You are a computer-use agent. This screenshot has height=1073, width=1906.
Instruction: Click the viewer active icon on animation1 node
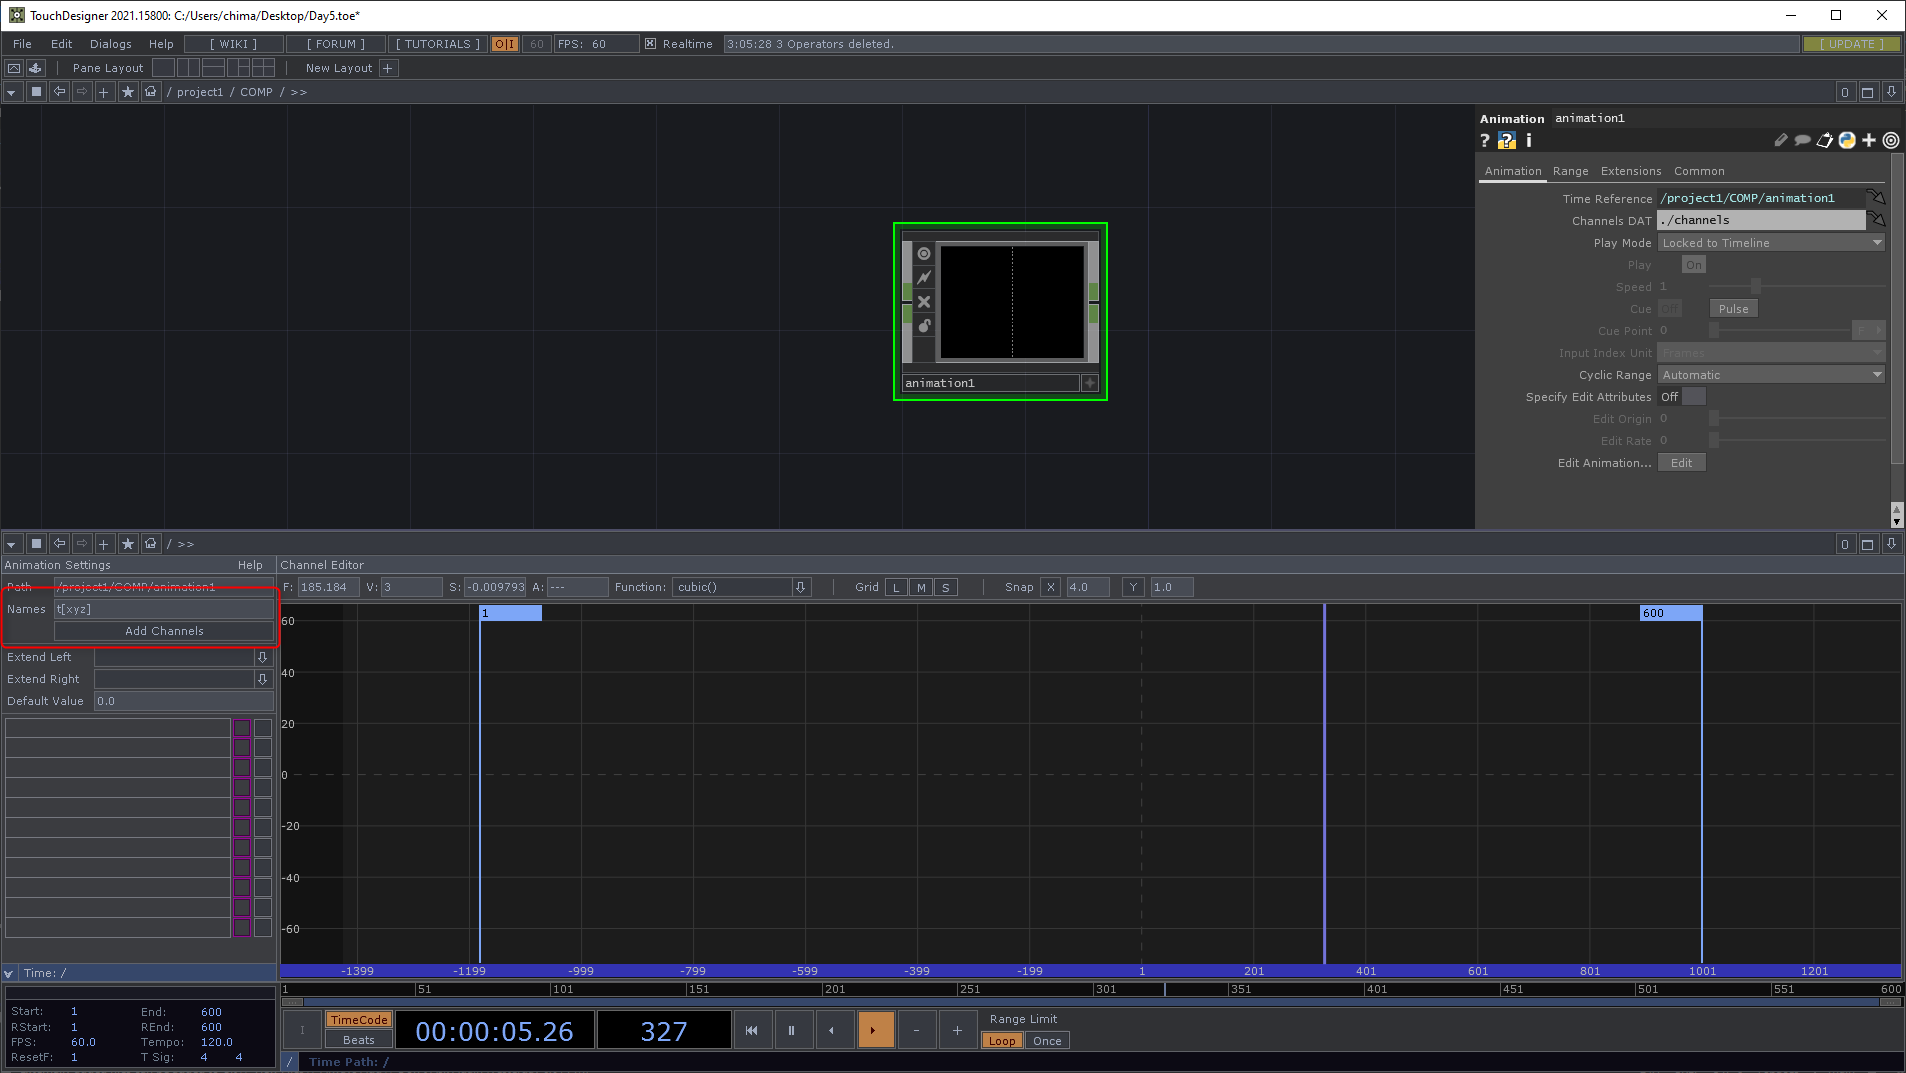(924, 254)
